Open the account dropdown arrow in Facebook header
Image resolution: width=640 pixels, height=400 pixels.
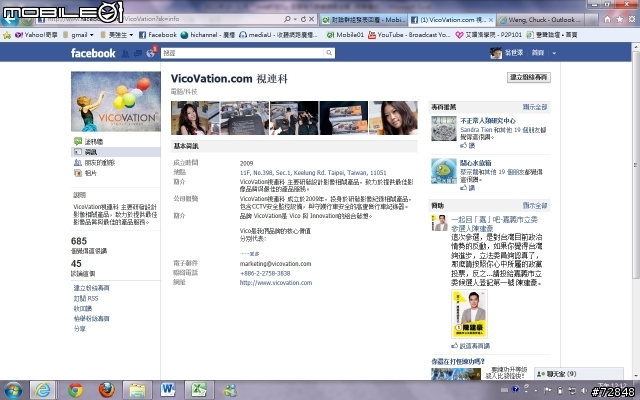pos(554,53)
